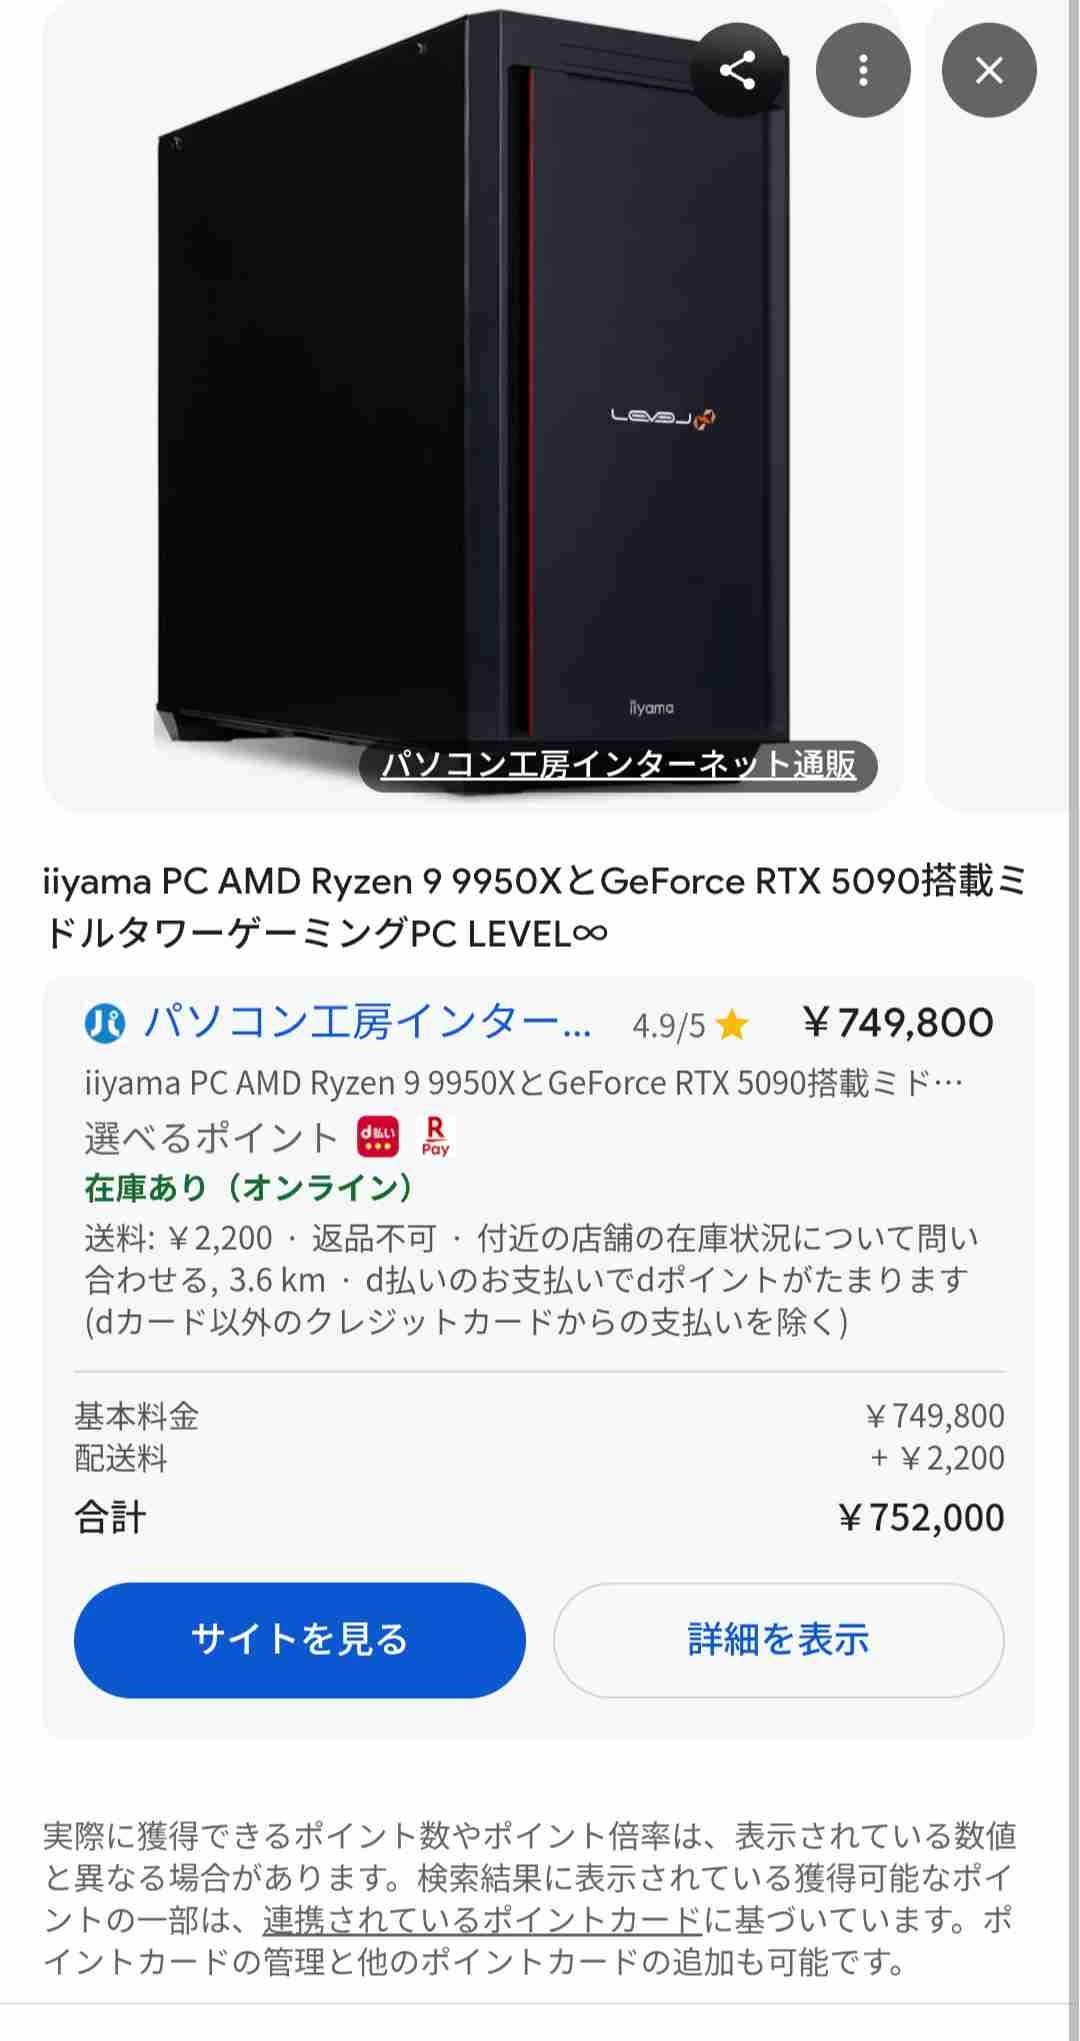Tap the share icon

pos(738,70)
